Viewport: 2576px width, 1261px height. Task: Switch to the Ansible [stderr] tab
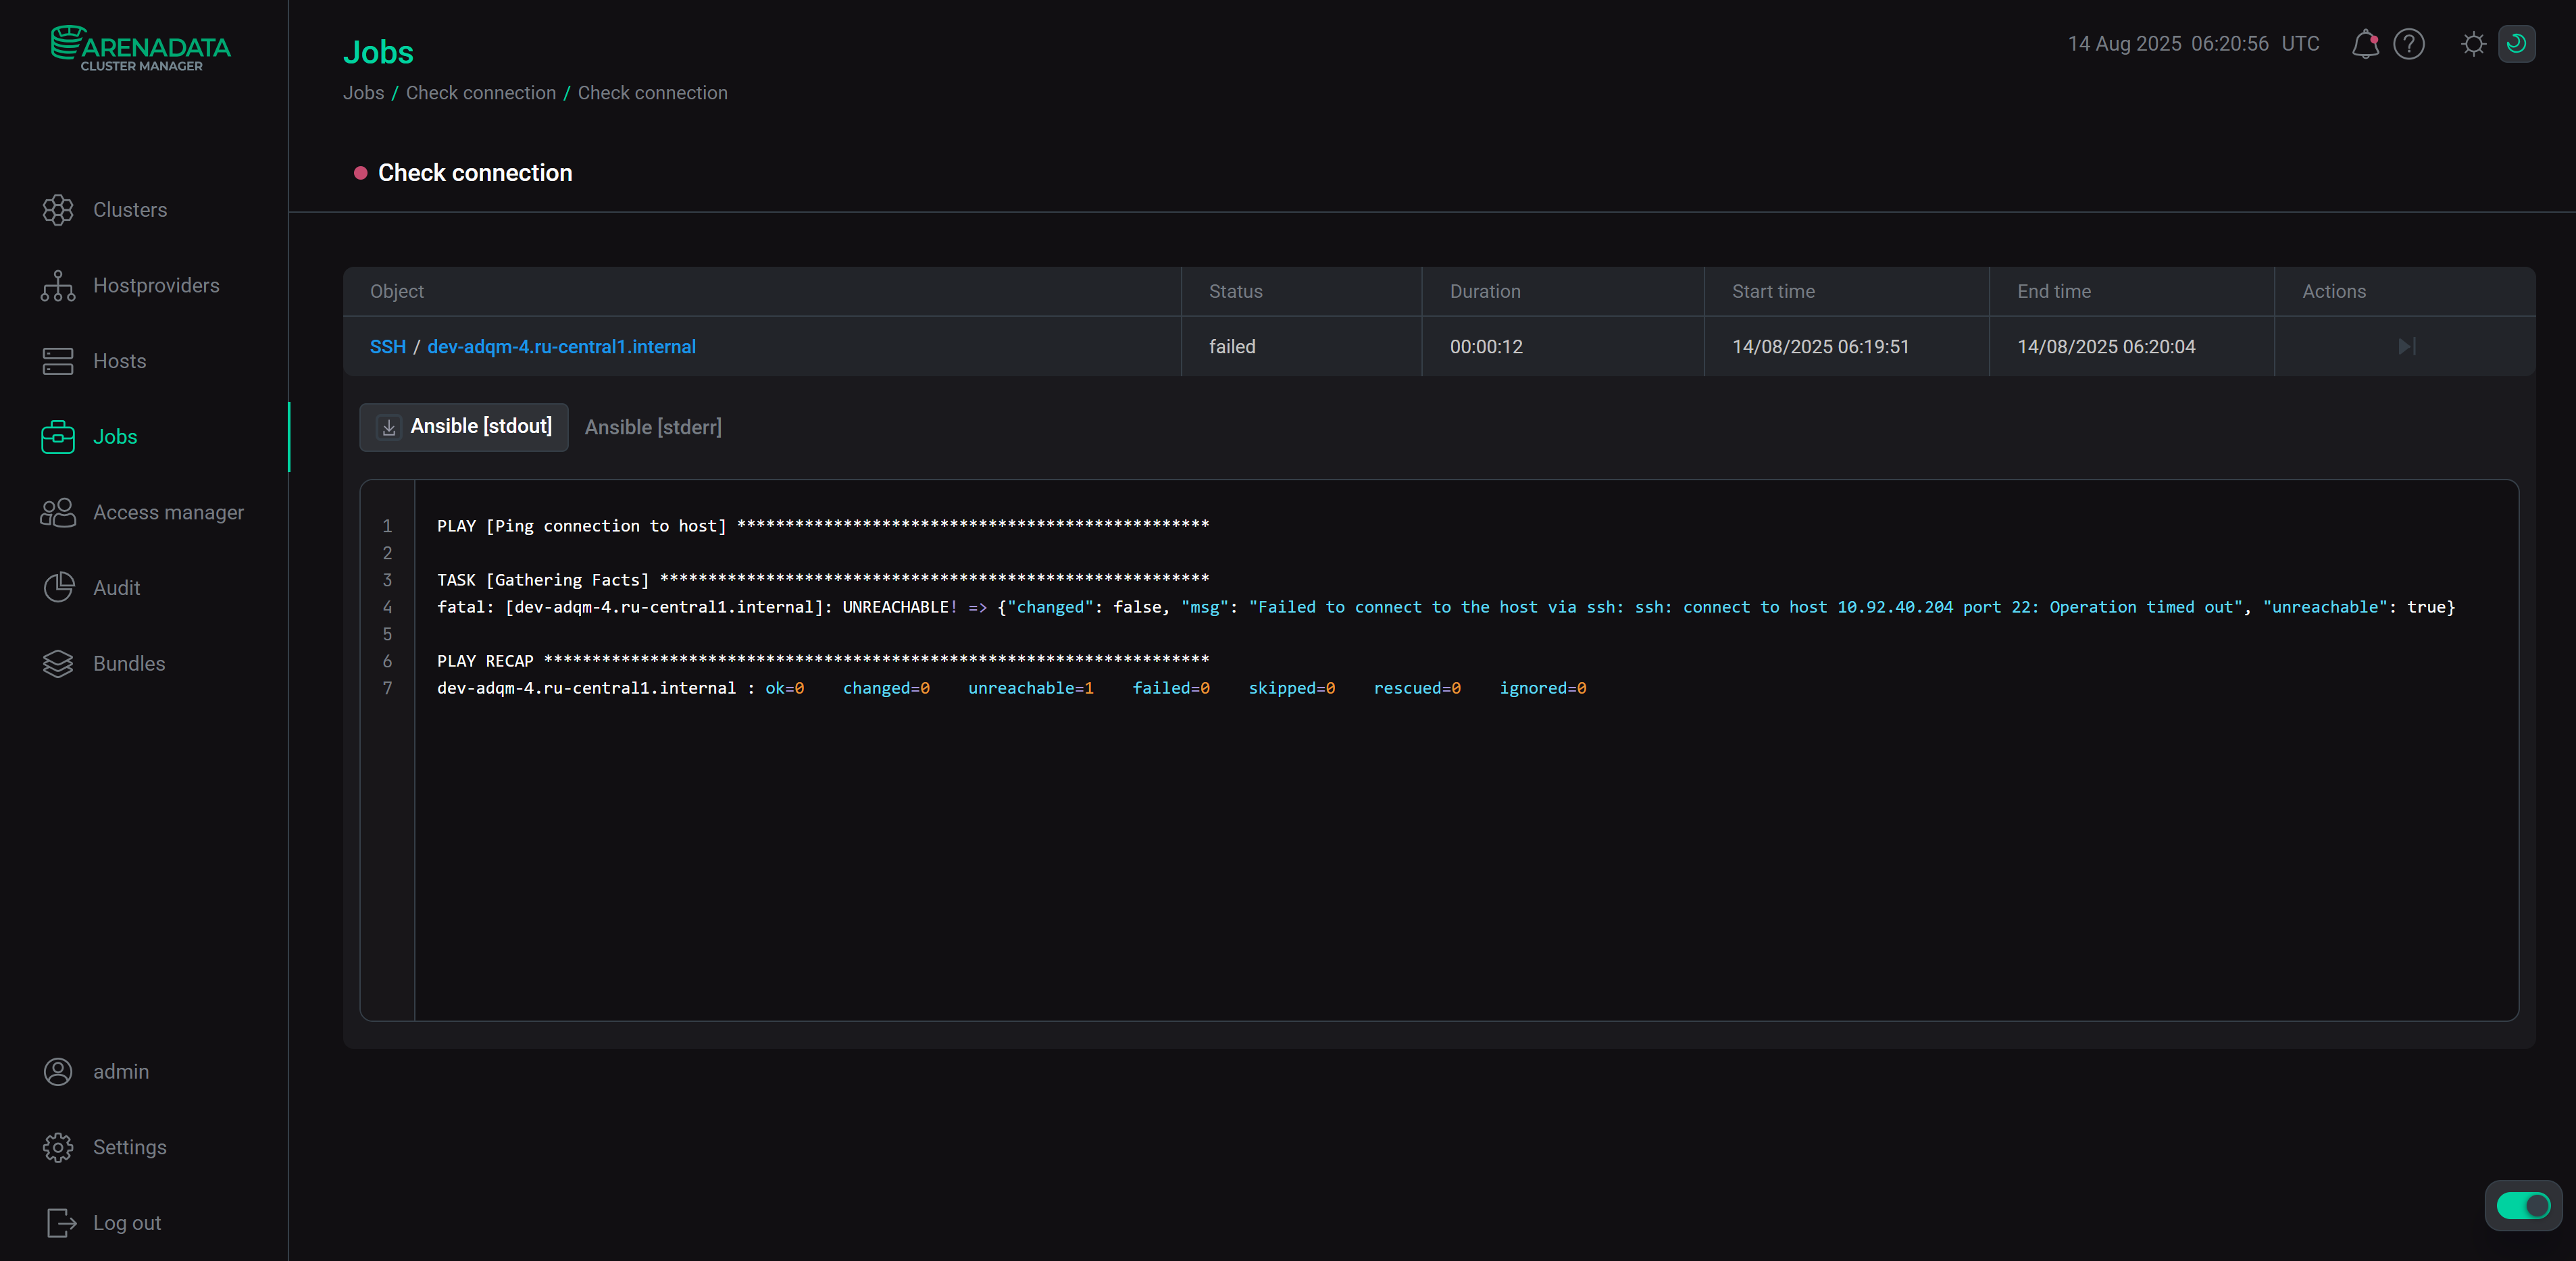[x=653, y=427]
